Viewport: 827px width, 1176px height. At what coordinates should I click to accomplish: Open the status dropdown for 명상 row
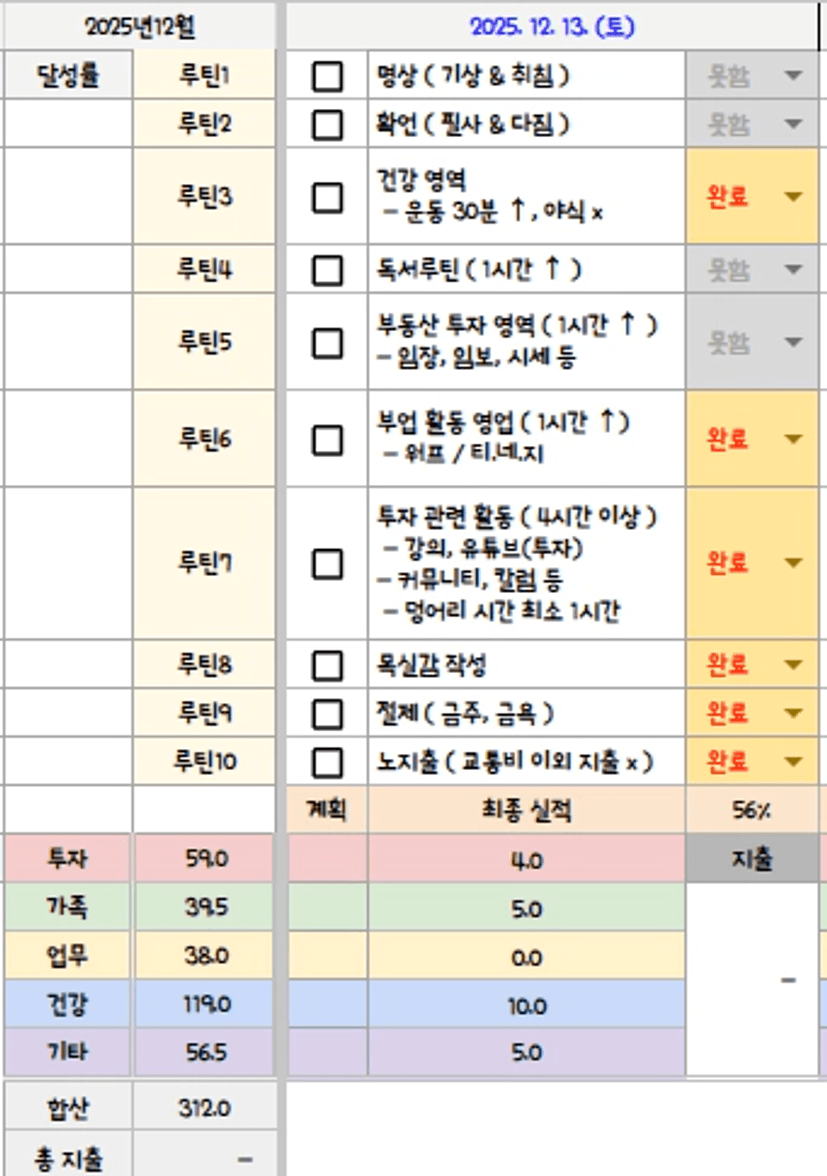click(794, 76)
